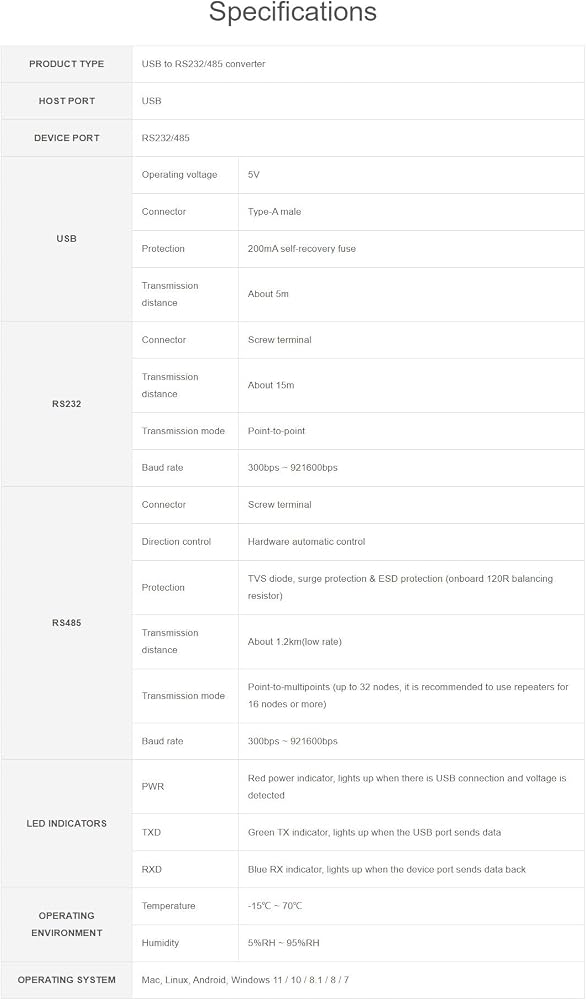Click the RS232/485 device port value
The image size is (586, 1000).
[166, 138]
